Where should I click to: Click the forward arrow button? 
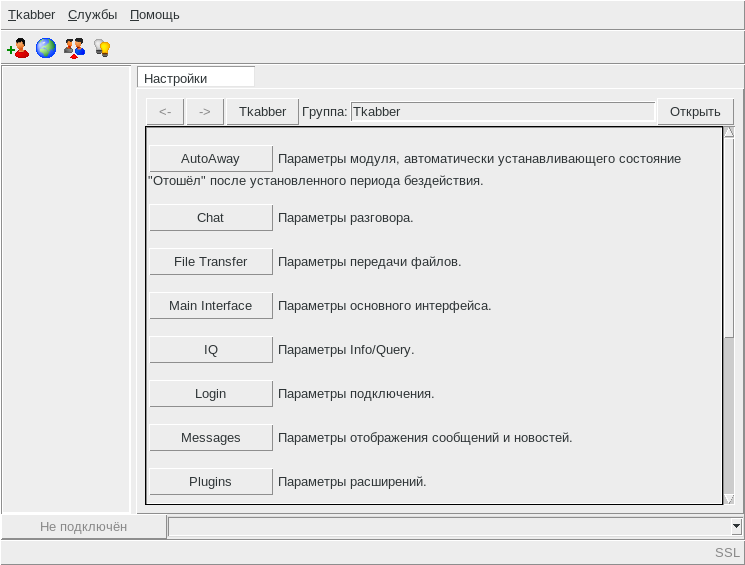[205, 112]
